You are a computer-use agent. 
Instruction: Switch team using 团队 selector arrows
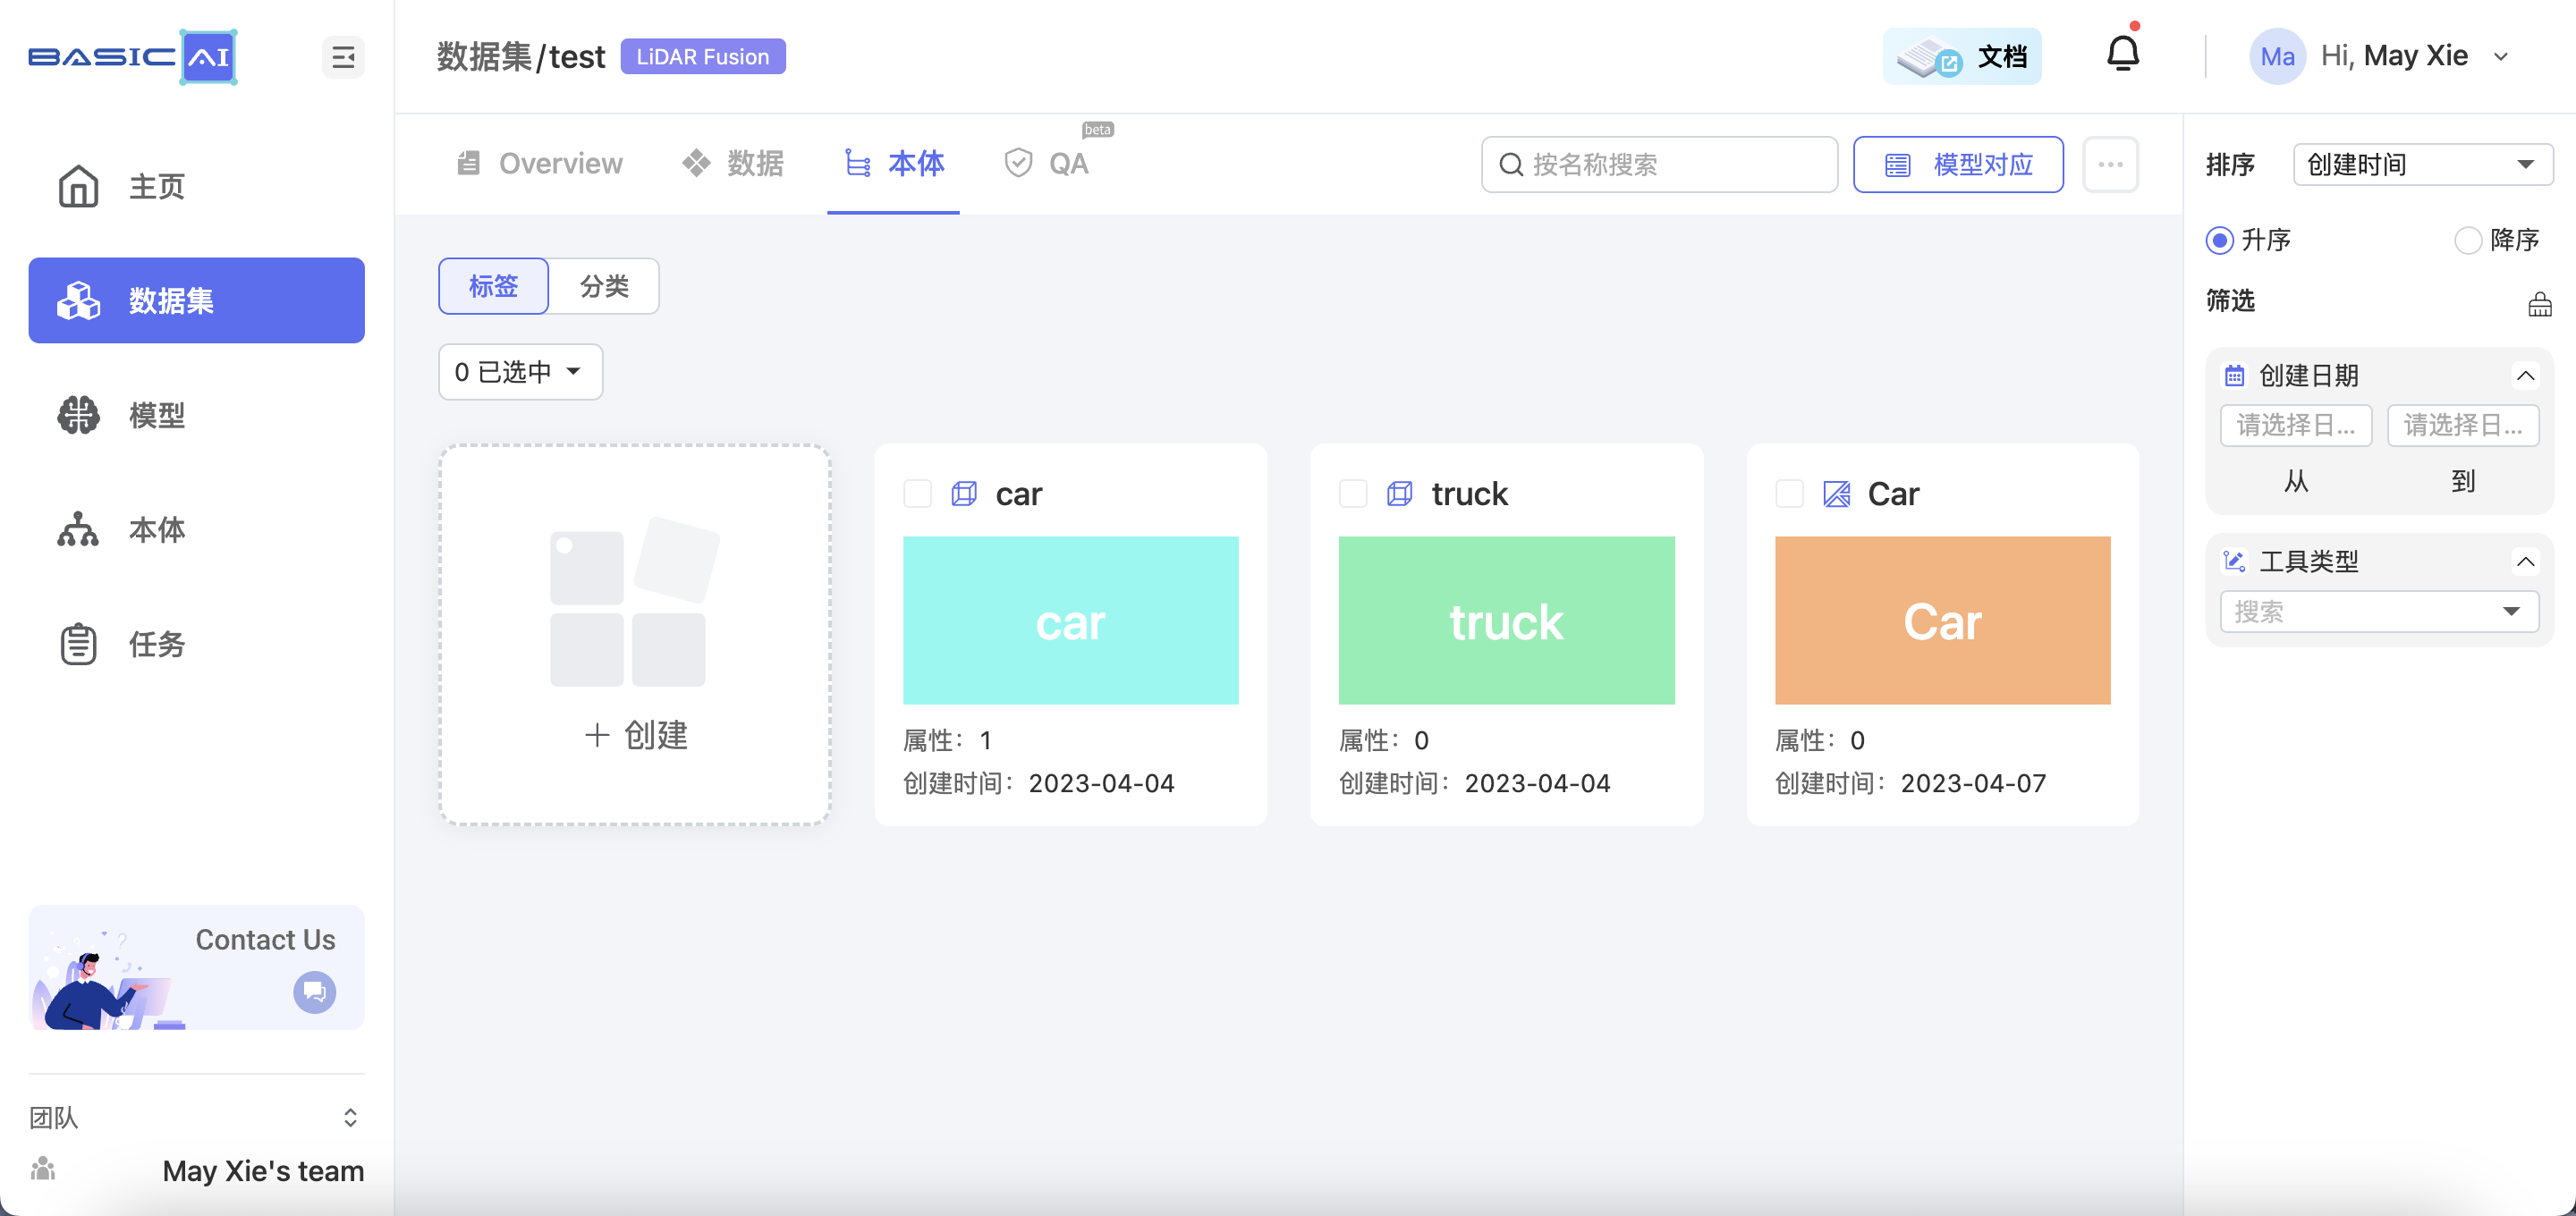(x=350, y=1117)
